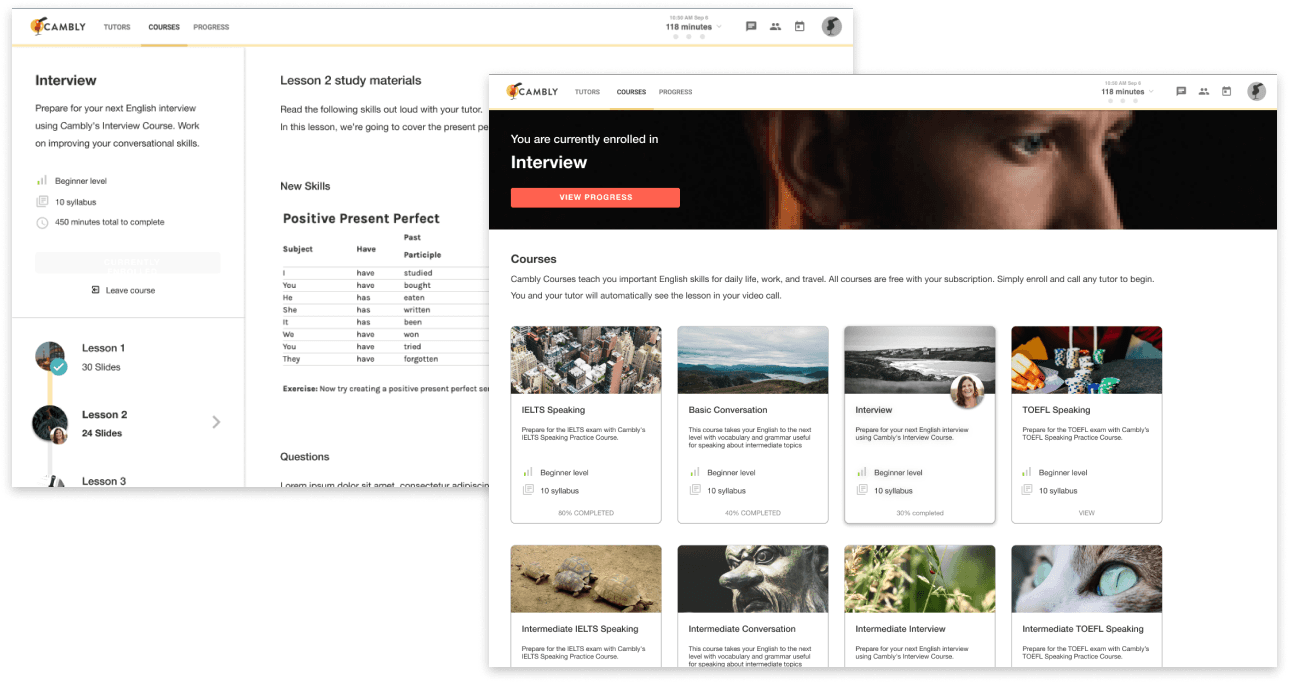Image resolution: width=1289 pixels, height=683 pixels.
Task: Open profile avatar in back window
Action: click(x=832, y=27)
